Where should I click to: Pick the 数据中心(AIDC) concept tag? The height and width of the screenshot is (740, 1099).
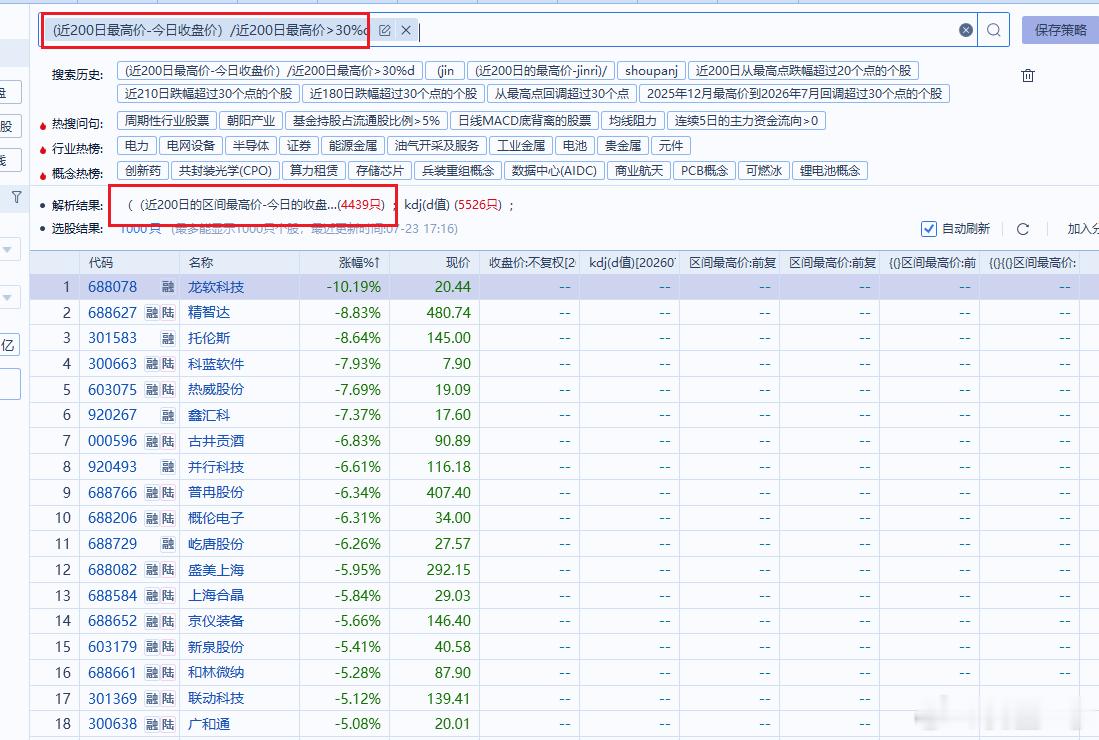pos(554,171)
